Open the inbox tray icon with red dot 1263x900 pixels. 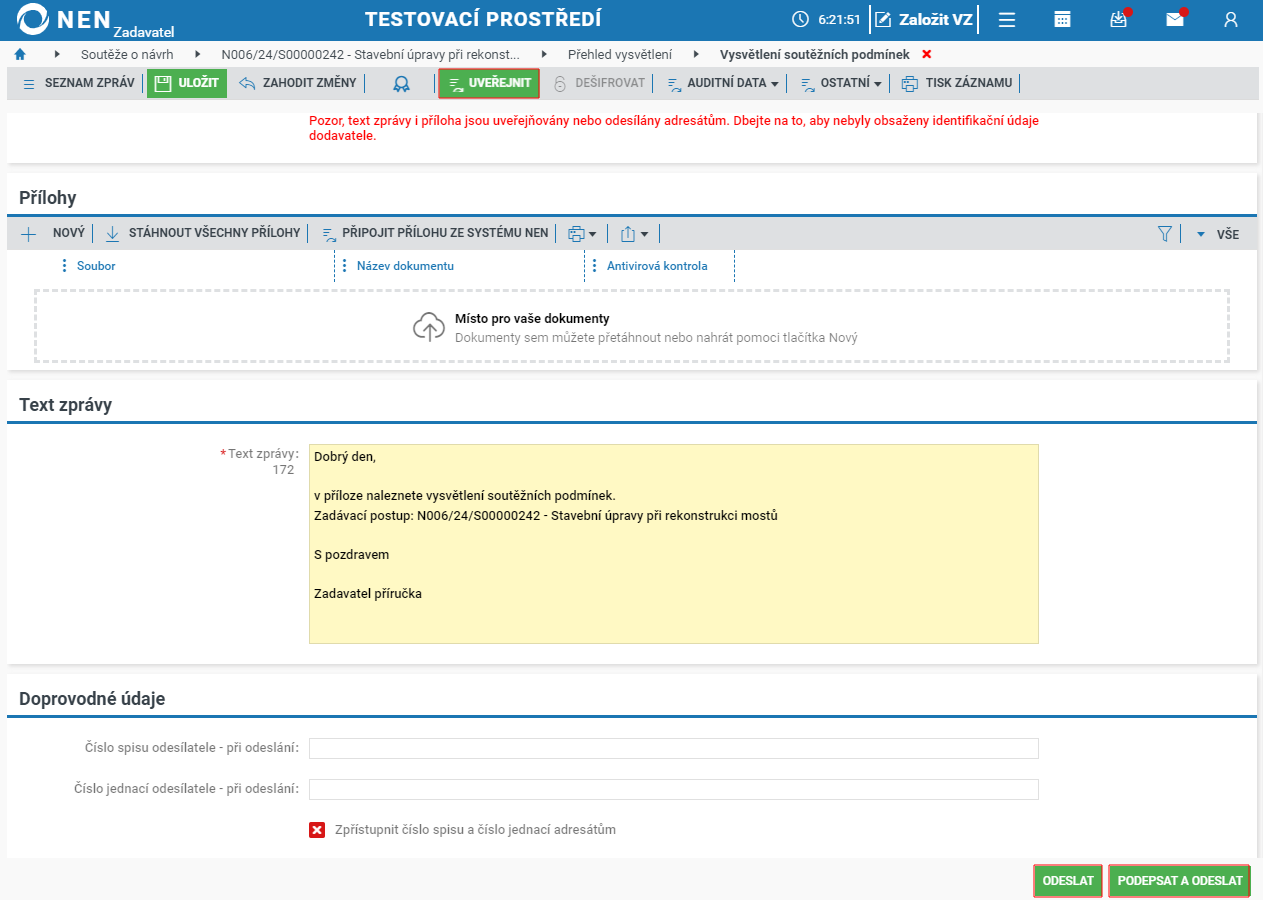[x=1119, y=19]
